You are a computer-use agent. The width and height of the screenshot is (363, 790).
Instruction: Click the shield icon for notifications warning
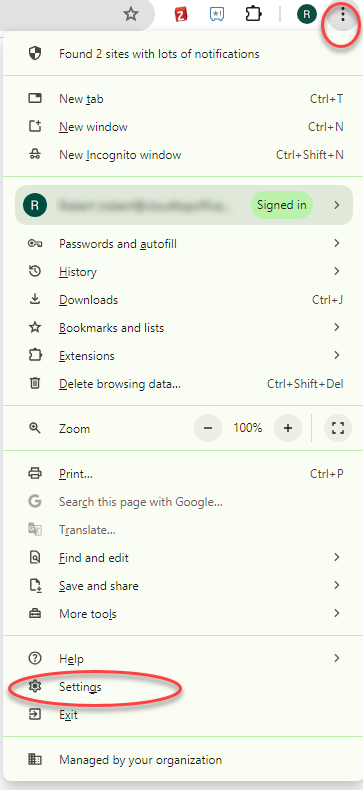35,54
